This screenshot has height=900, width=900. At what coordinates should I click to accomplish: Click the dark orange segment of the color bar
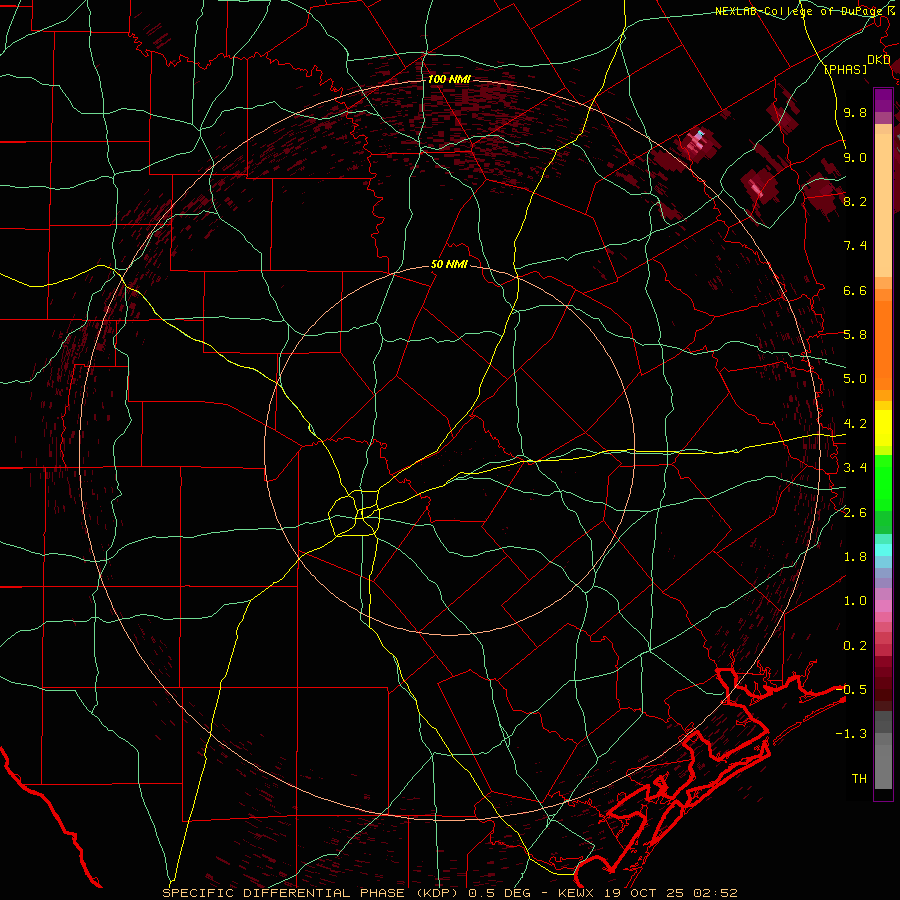(883, 346)
